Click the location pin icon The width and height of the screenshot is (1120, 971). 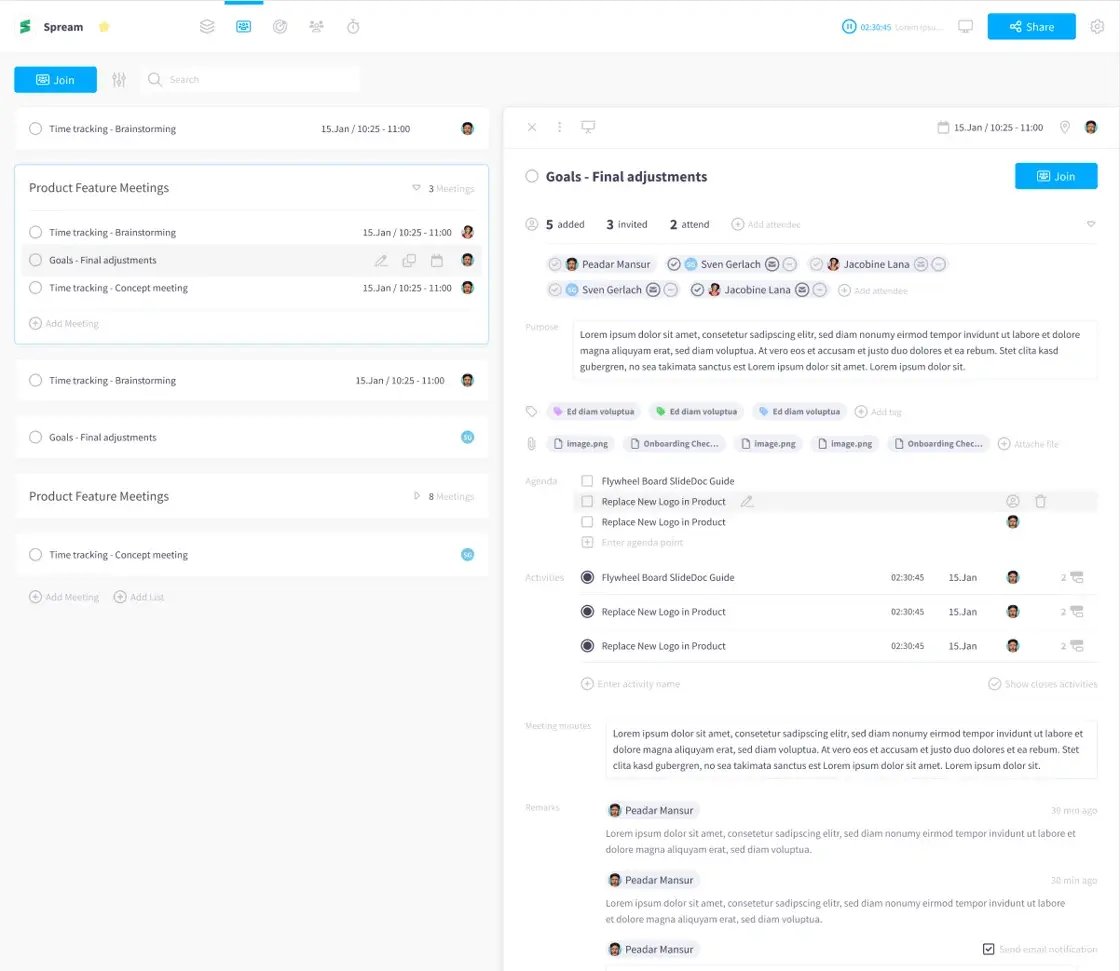1065,127
